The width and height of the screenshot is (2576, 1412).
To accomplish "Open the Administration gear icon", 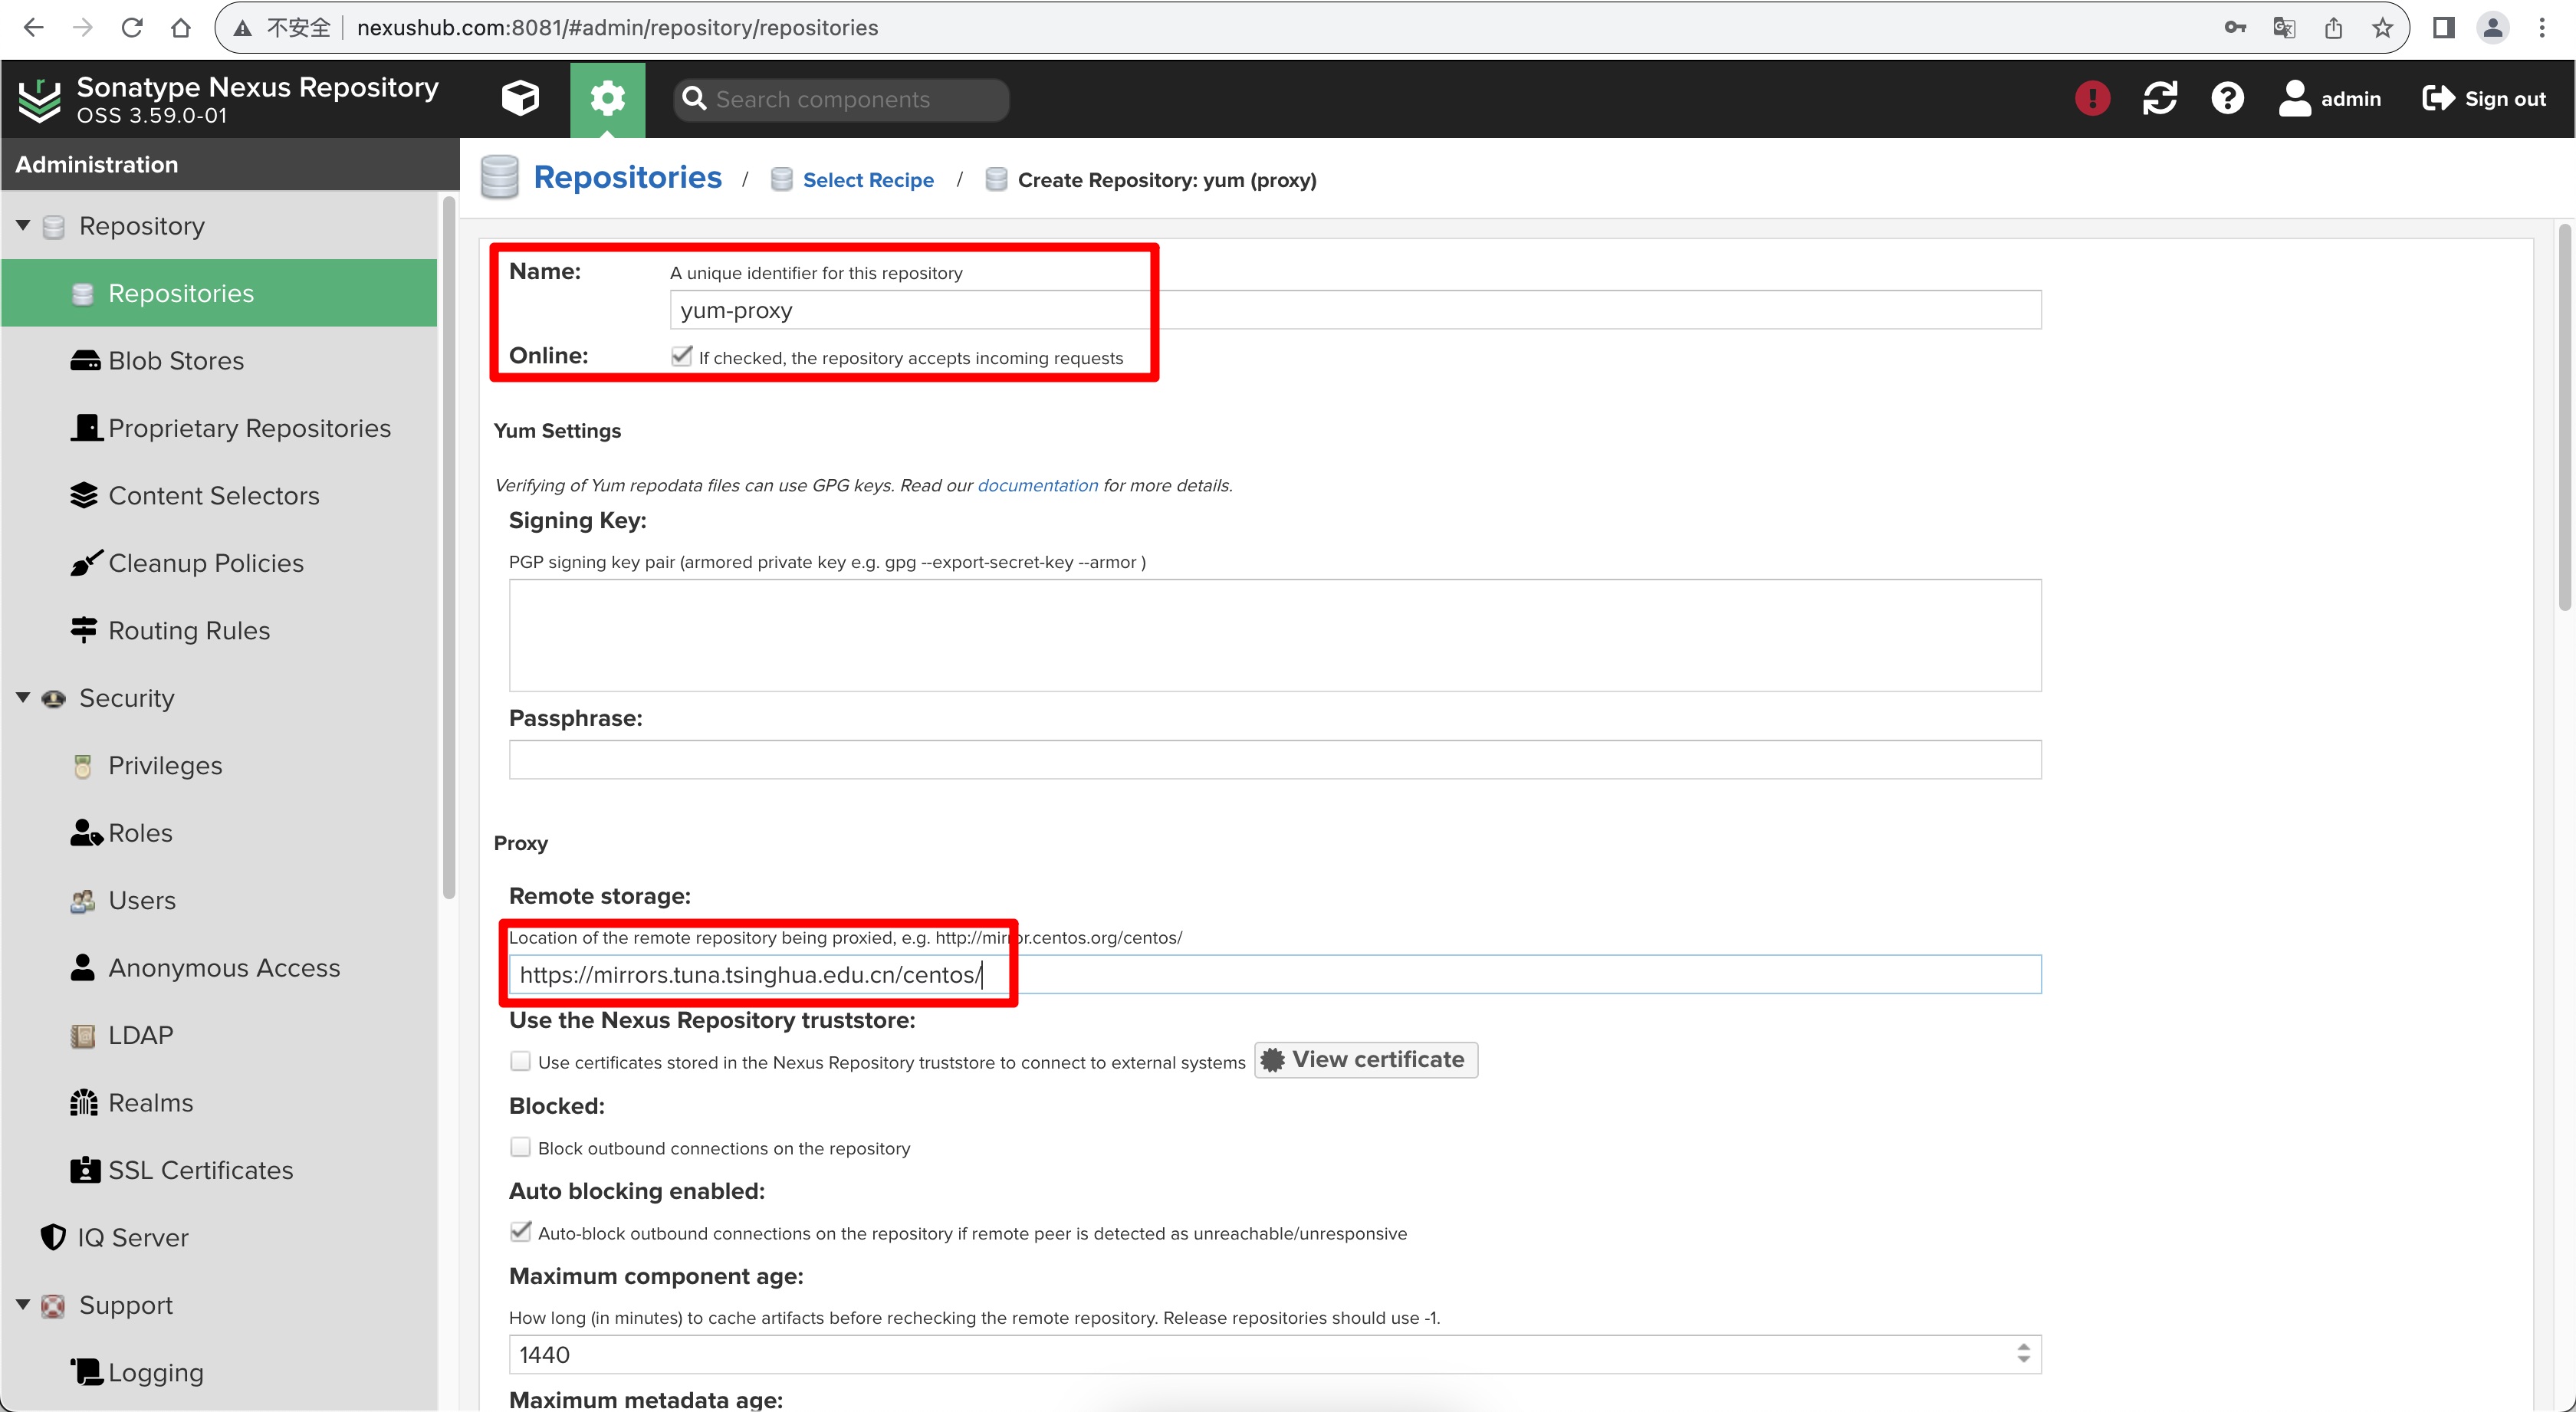I will point(607,99).
